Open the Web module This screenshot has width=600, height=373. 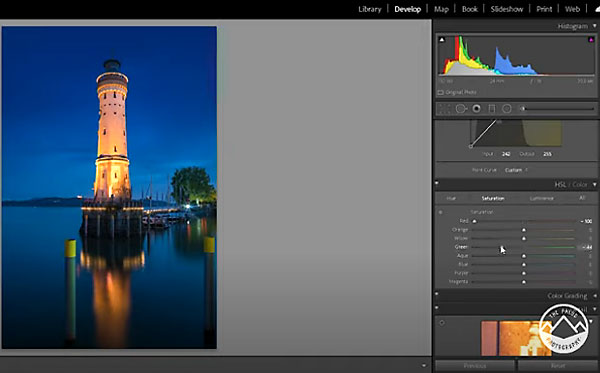[x=572, y=9]
